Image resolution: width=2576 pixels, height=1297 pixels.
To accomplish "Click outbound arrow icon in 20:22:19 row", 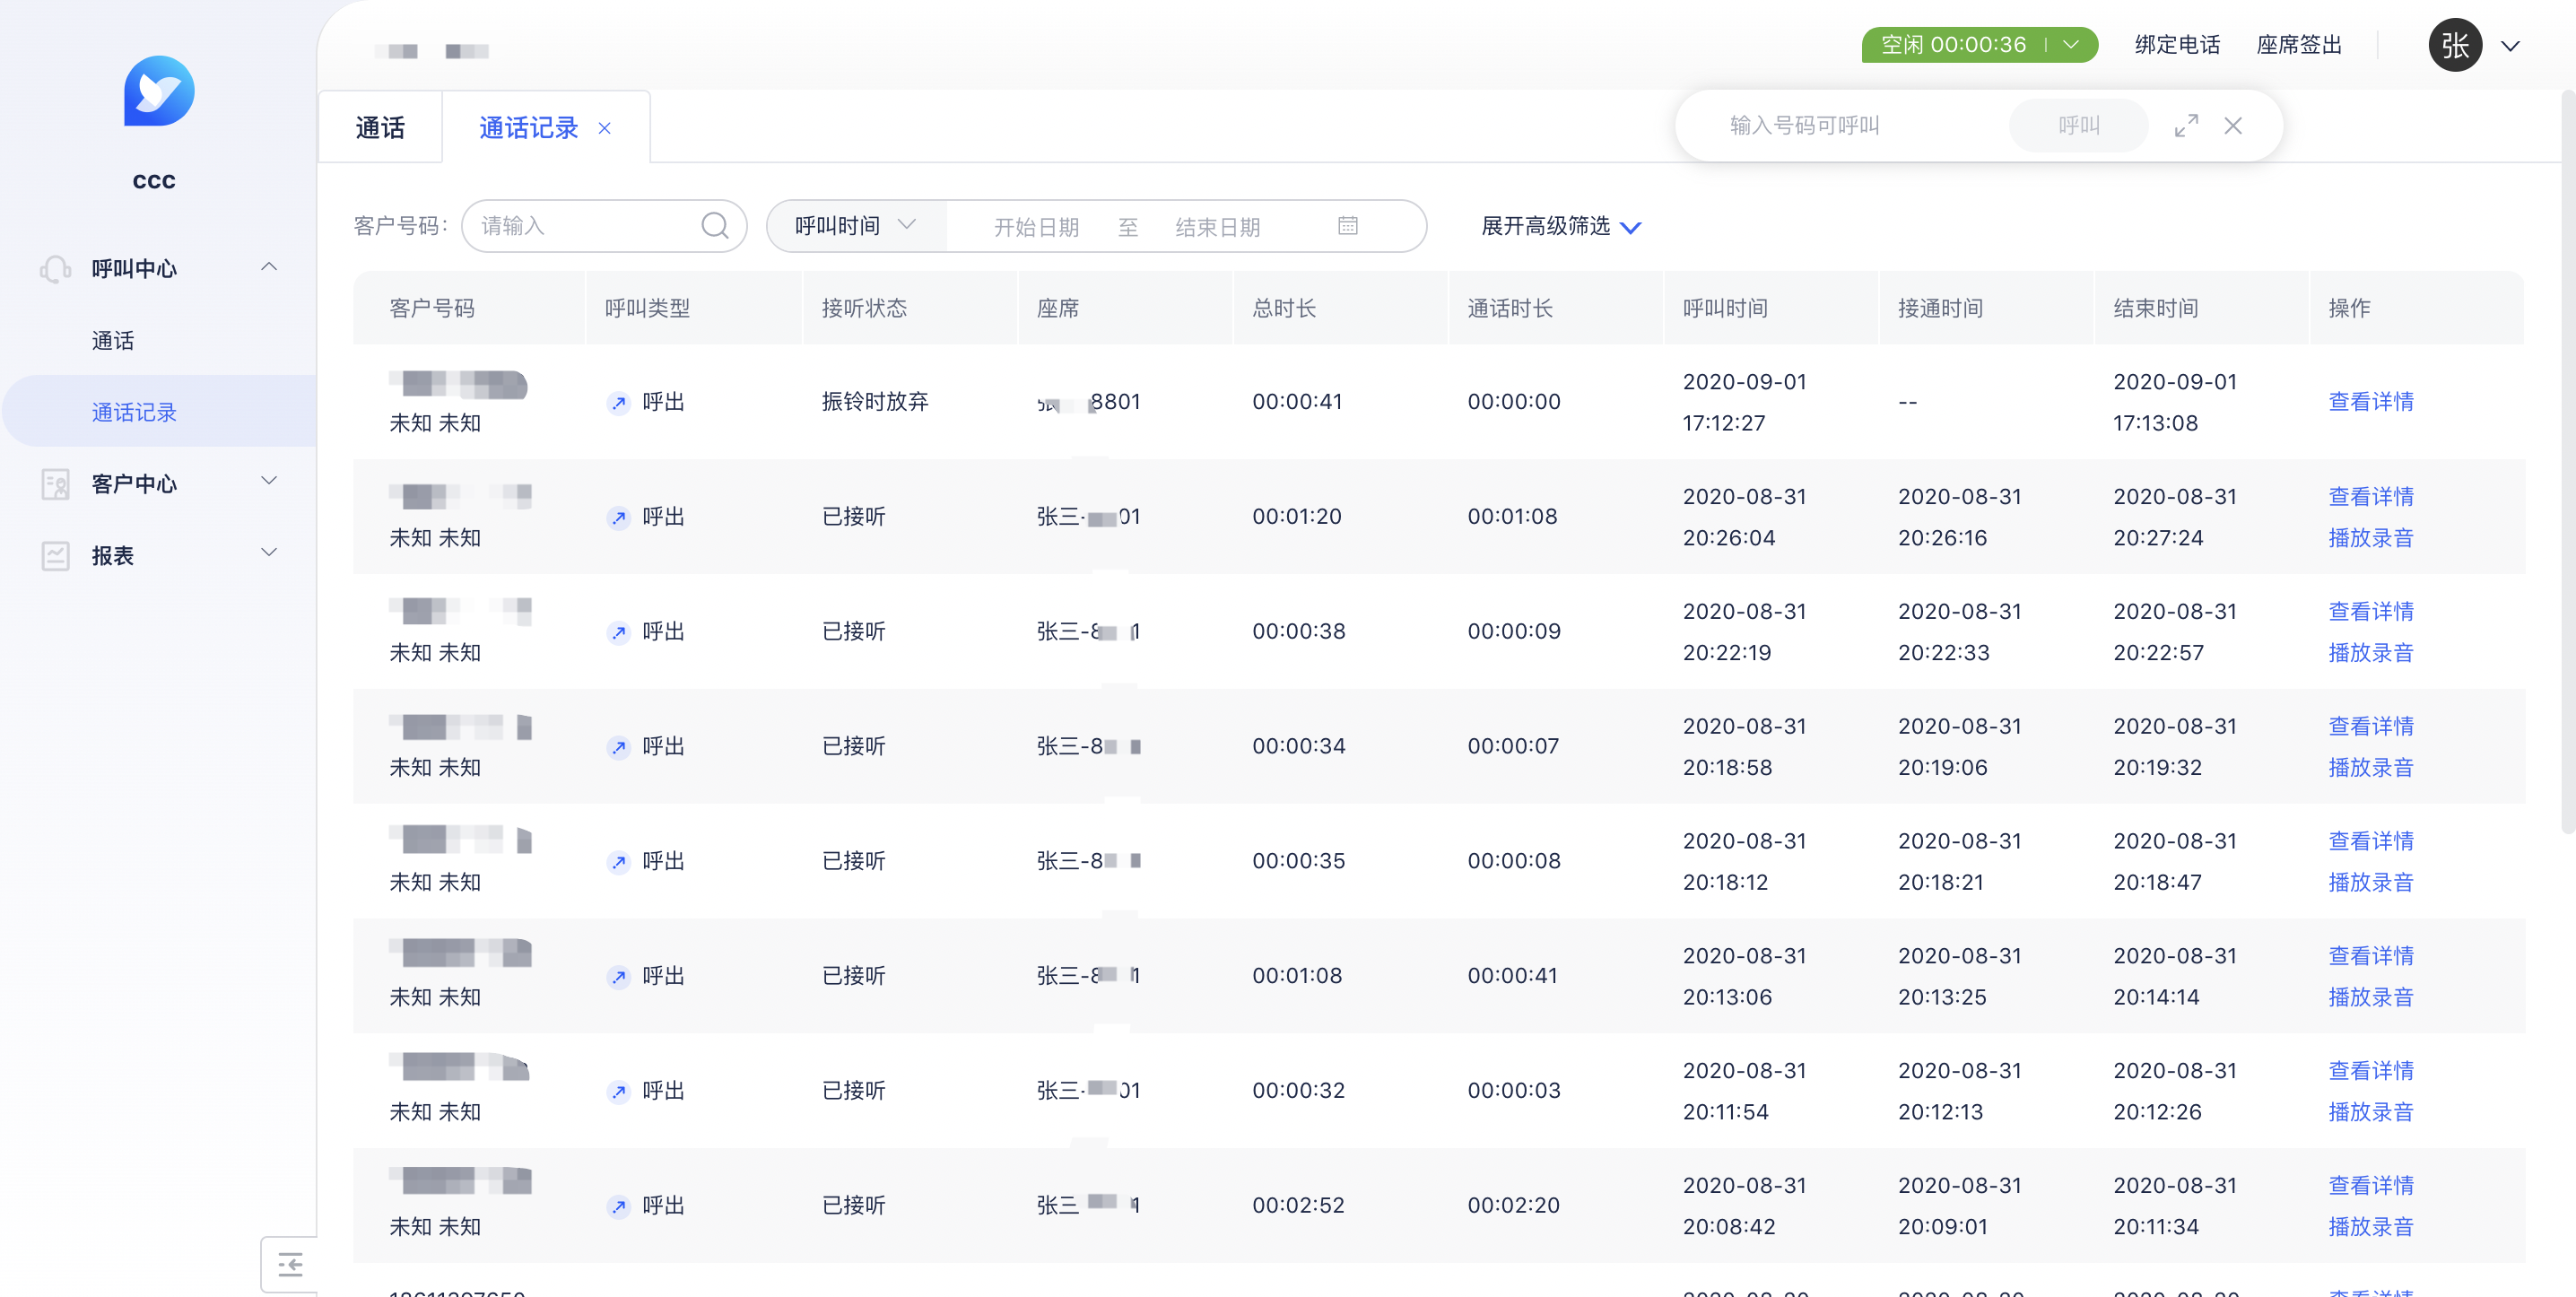I will 619,633.
